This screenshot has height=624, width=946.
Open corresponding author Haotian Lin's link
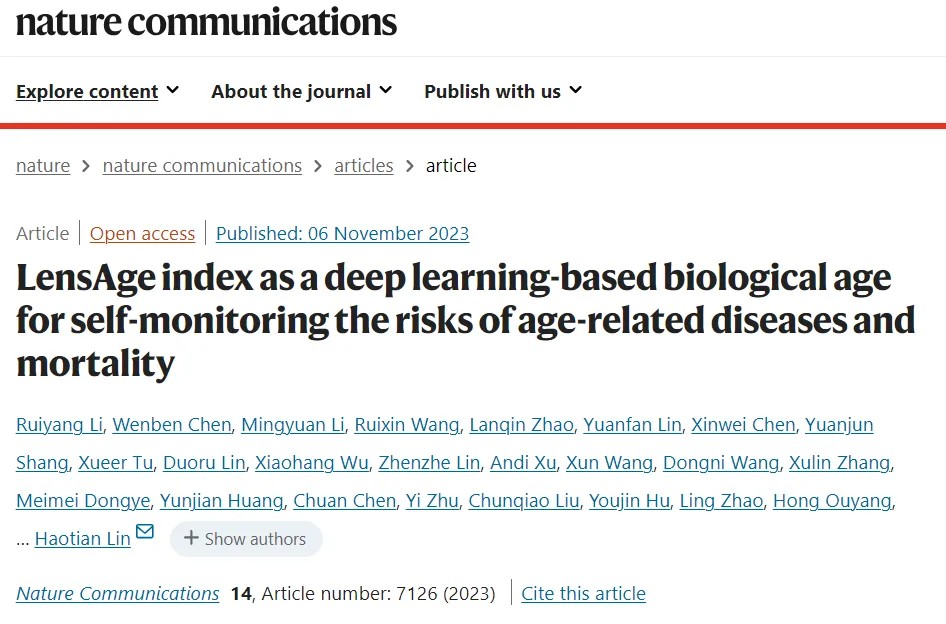[x=83, y=539]
